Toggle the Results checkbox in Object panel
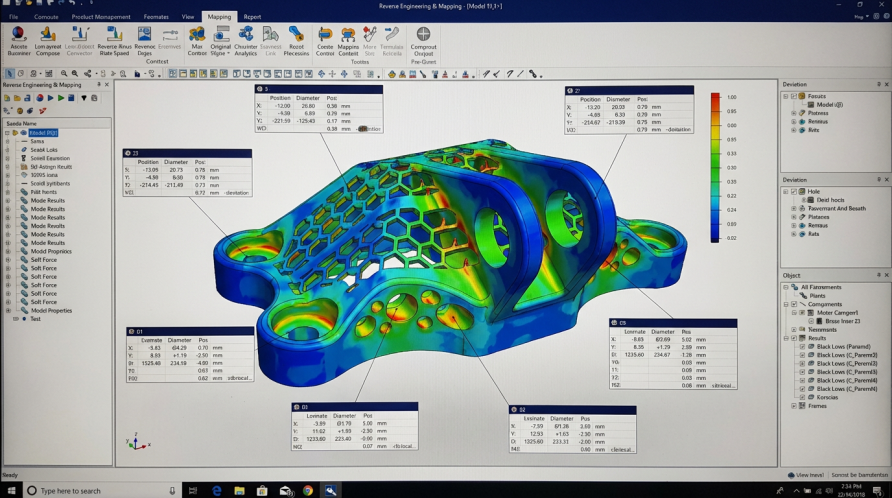Screen dimensions: 892x498 pos(794,338)
